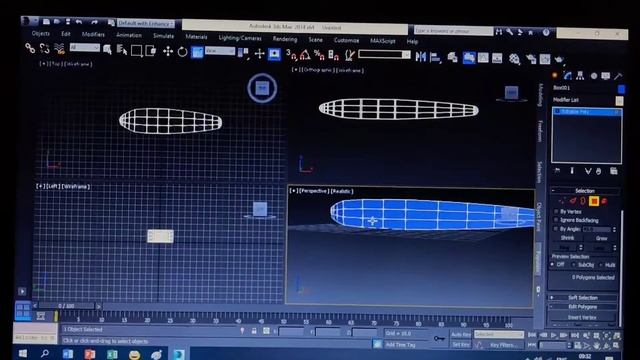This screenshot has width=640, height=360.
Task: Click Select and Manipulate icon
Action: [x=260, y=53]
